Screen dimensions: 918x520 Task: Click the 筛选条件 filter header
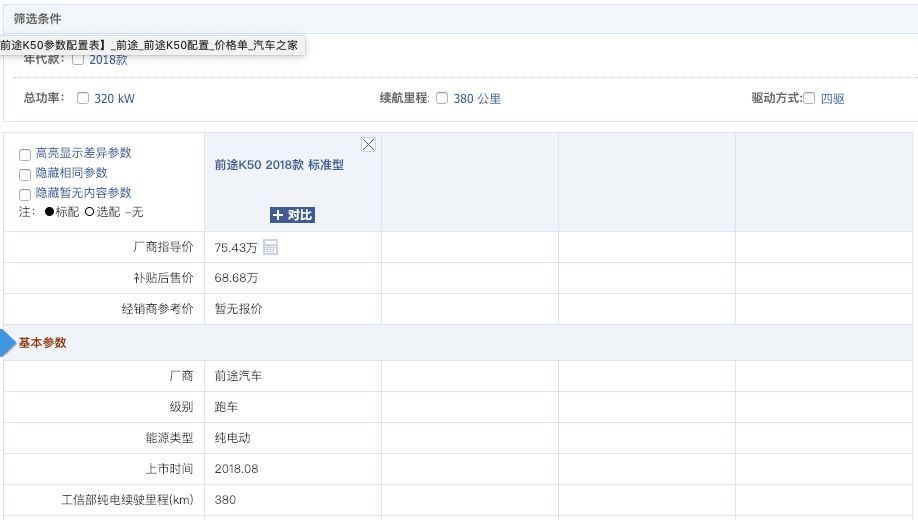(x=37, y=19)
